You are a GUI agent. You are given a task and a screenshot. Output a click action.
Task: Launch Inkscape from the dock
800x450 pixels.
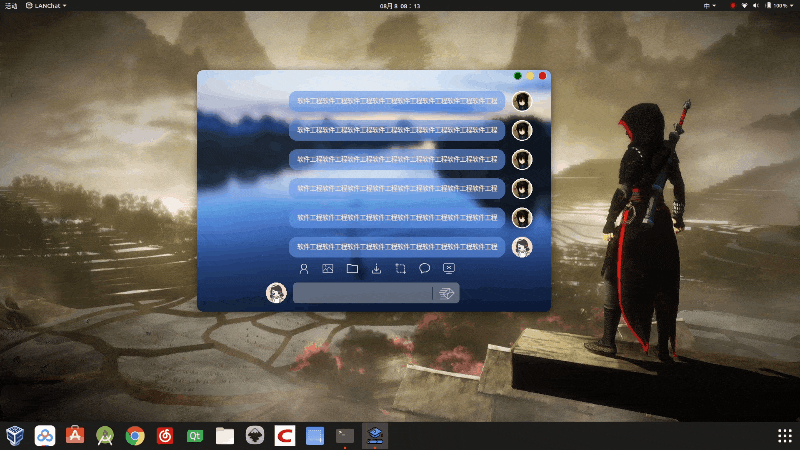(255, 436)
